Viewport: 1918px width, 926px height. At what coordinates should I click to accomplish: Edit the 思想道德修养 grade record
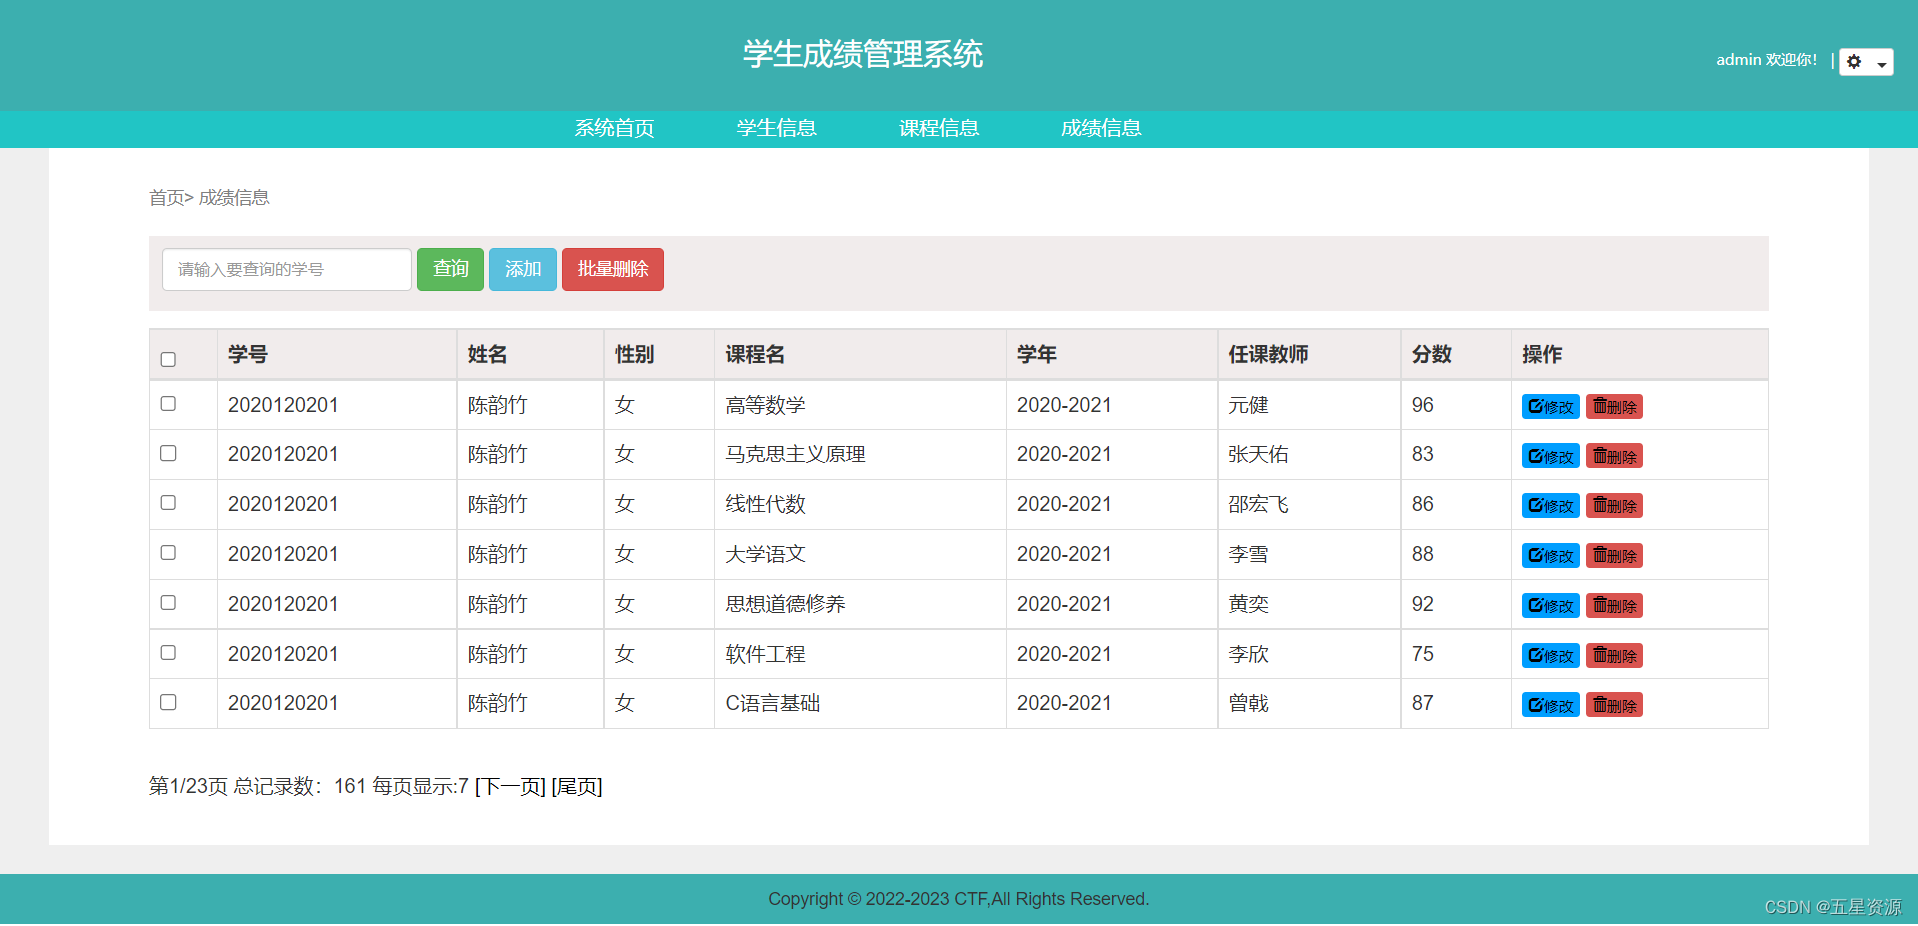(1550, 606)
